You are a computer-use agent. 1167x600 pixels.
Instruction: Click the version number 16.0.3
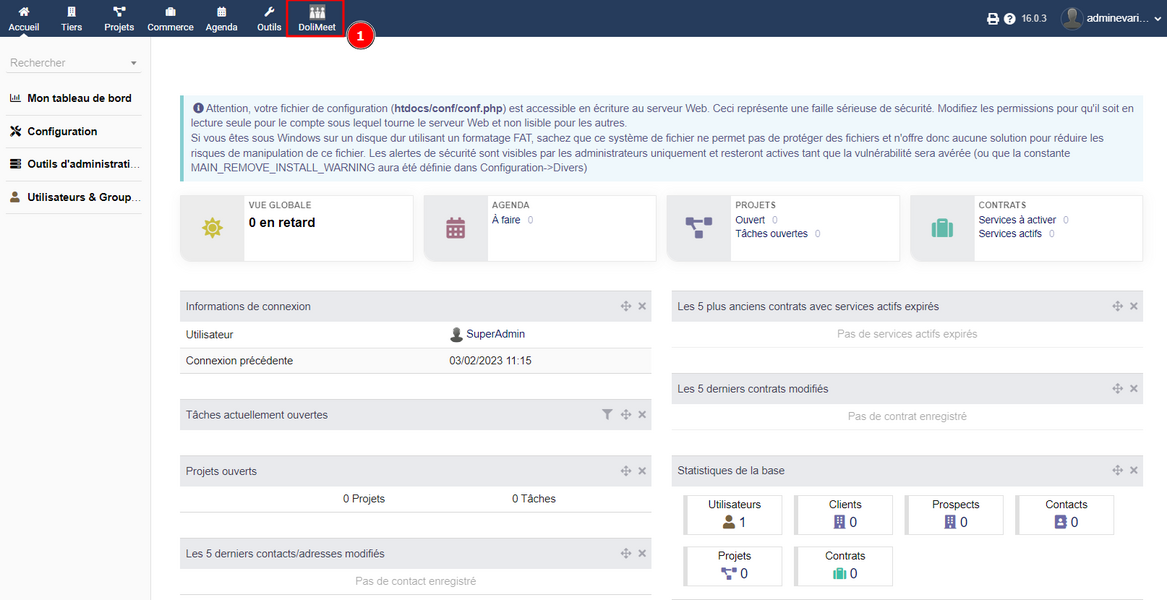[1034, 19]
